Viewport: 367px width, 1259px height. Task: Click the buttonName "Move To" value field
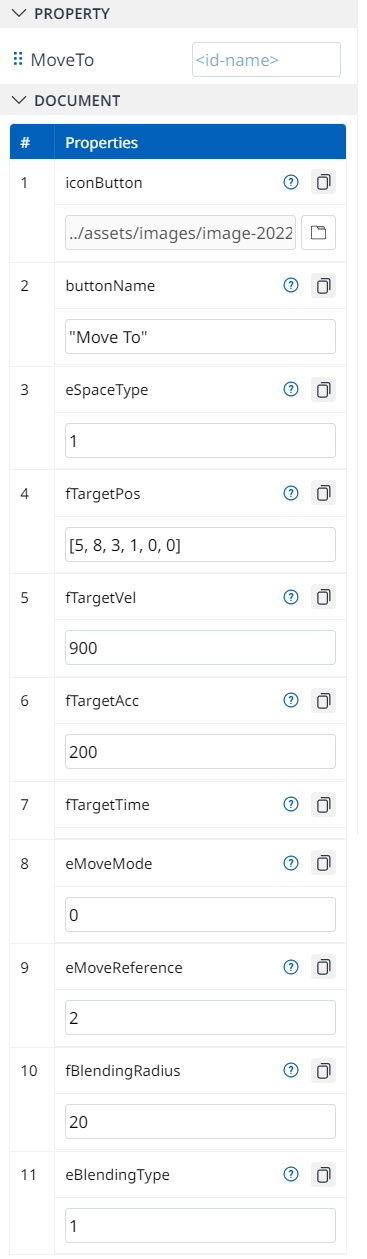click(x=200, y=337)
